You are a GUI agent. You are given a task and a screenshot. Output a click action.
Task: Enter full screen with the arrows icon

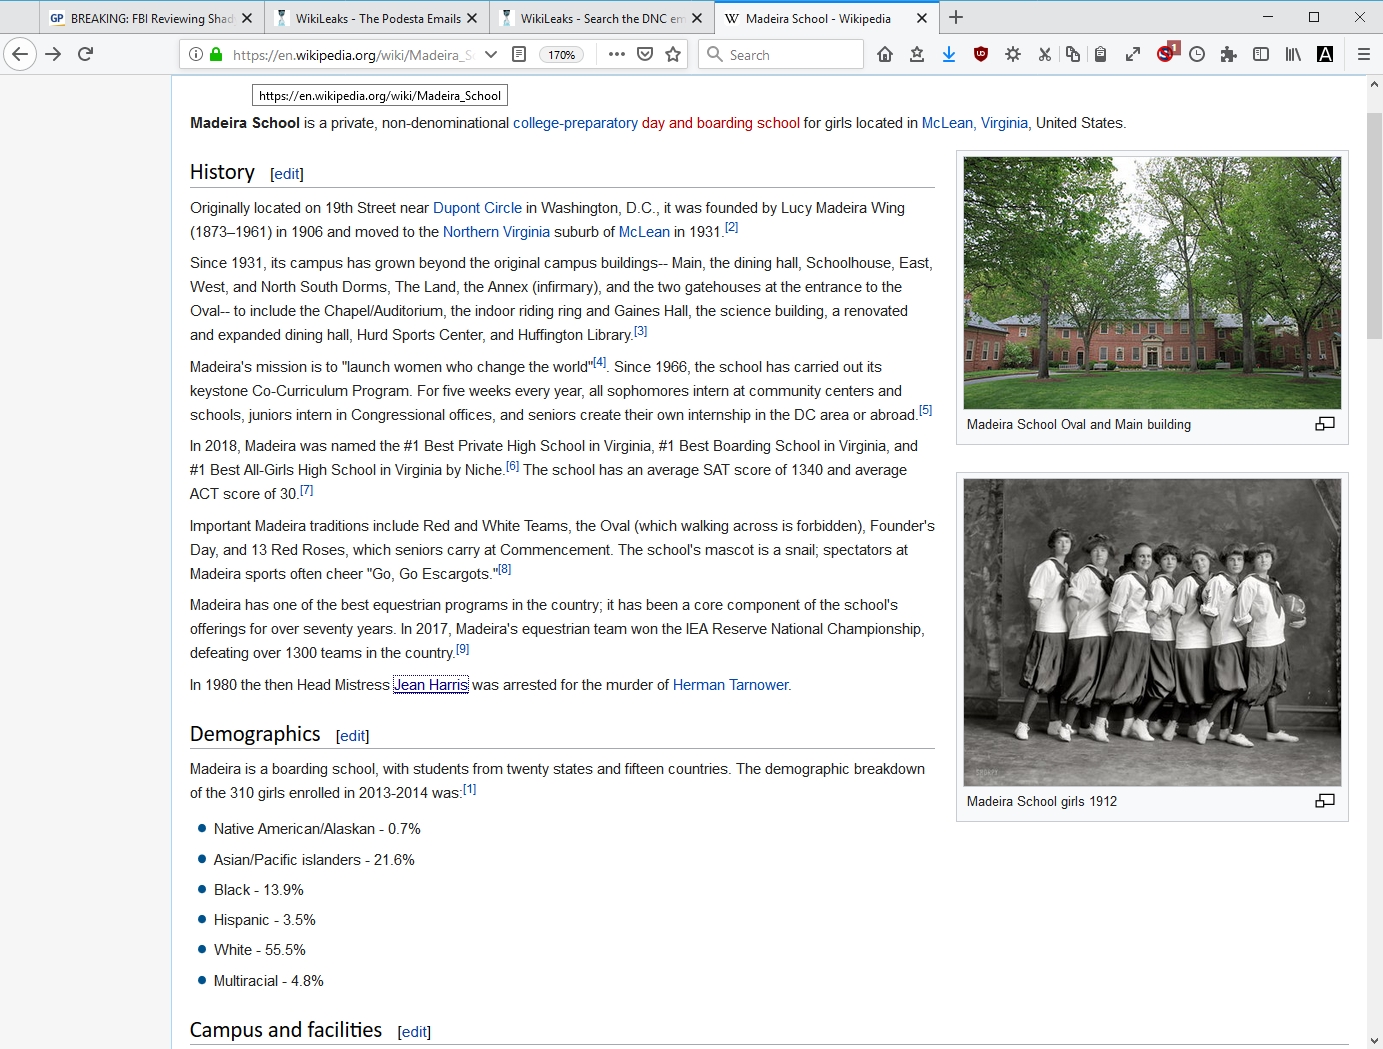[1133, 54]
